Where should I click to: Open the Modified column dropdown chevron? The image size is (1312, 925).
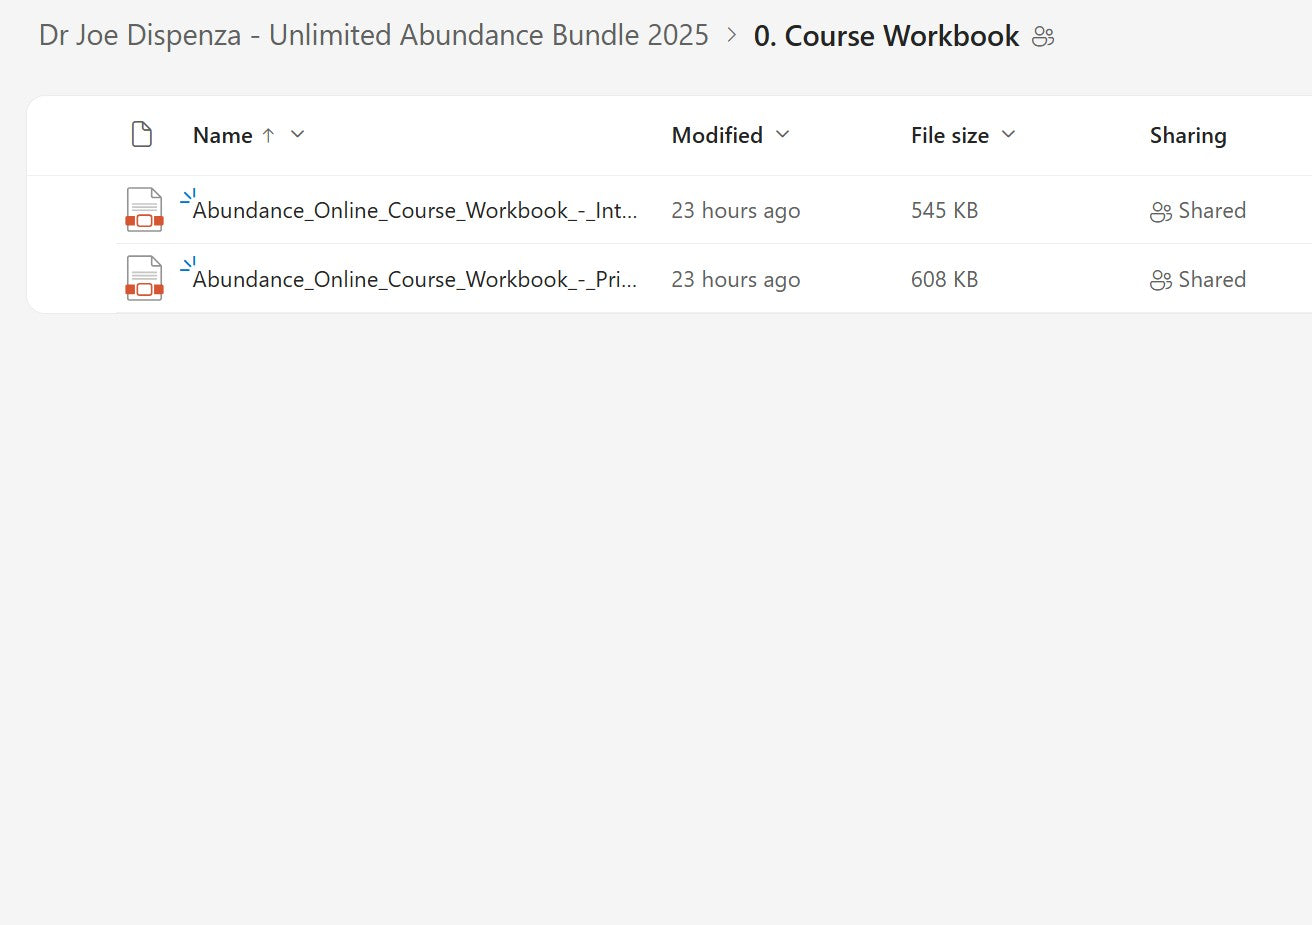(783, 135)
